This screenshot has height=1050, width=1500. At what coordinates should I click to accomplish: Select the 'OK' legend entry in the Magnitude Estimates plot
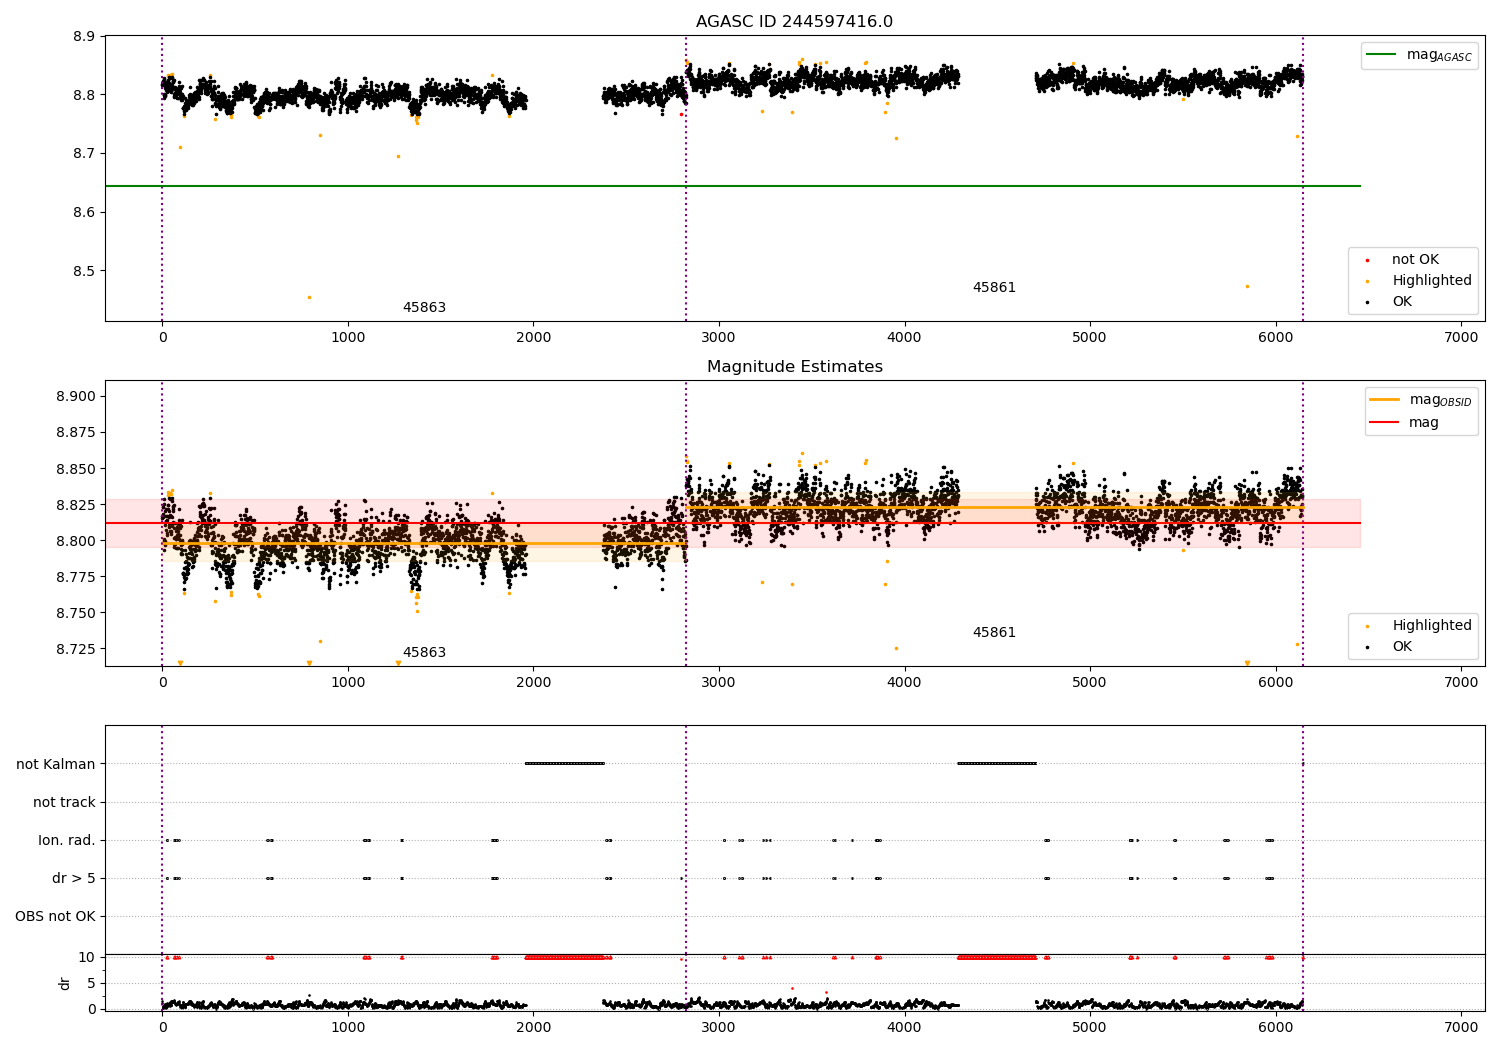coord(1402,647)
